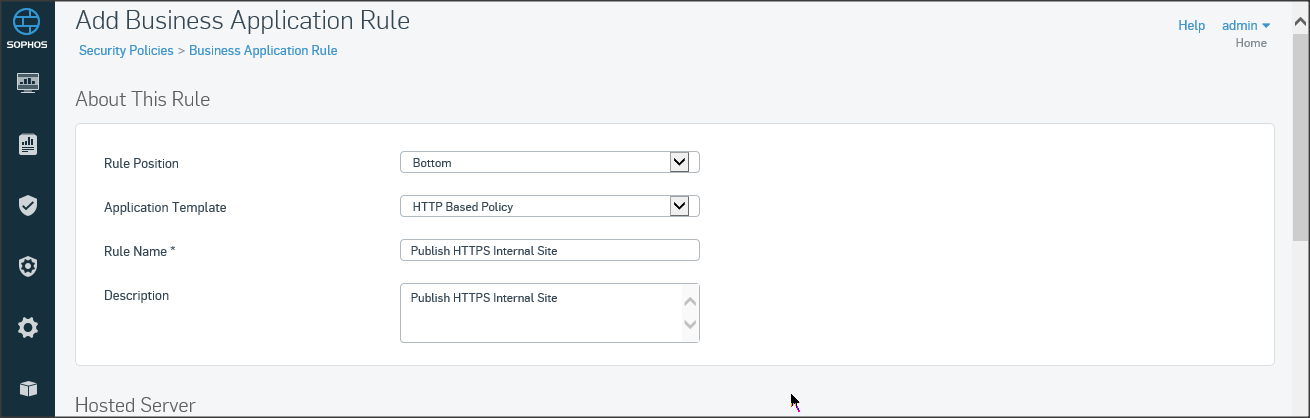Open the reports chart sidebar icon
The height and width of the screenshot is (418, 1310).
[28, 145]
